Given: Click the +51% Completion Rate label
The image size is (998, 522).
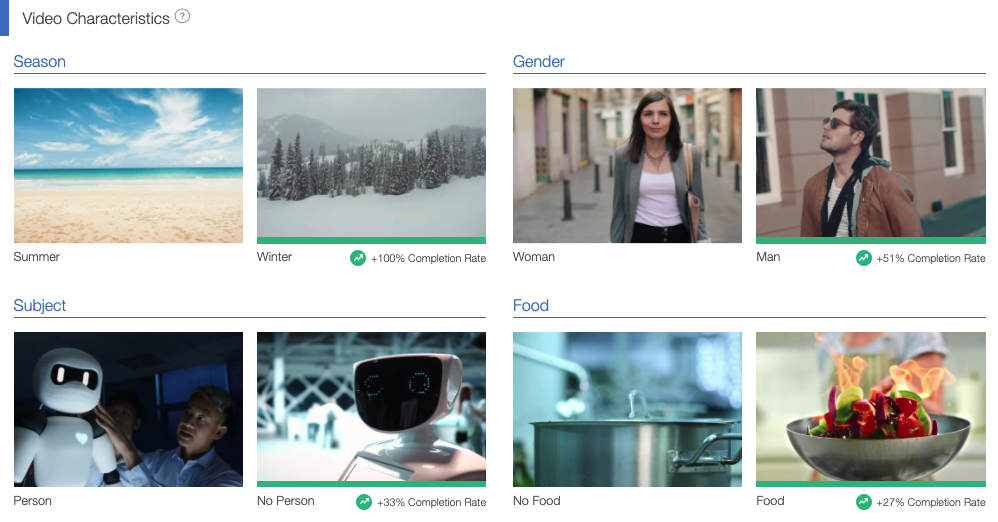Looking at the screenshot, I should pos(931,259).
